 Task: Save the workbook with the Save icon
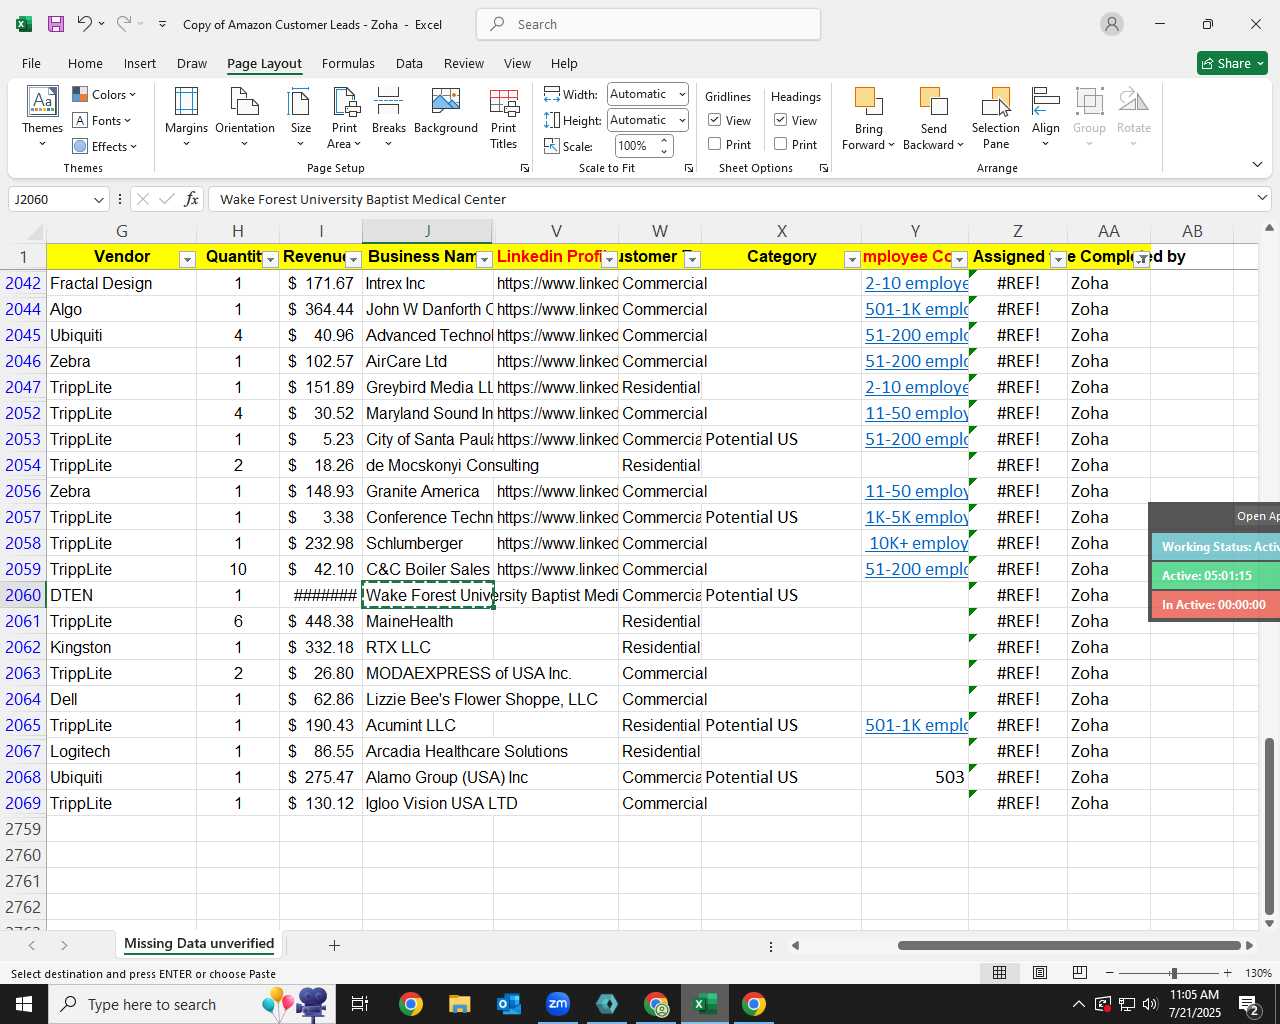56,24
